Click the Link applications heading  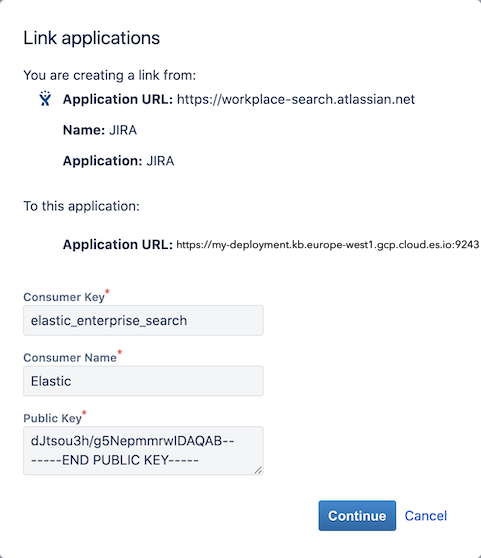91,38
